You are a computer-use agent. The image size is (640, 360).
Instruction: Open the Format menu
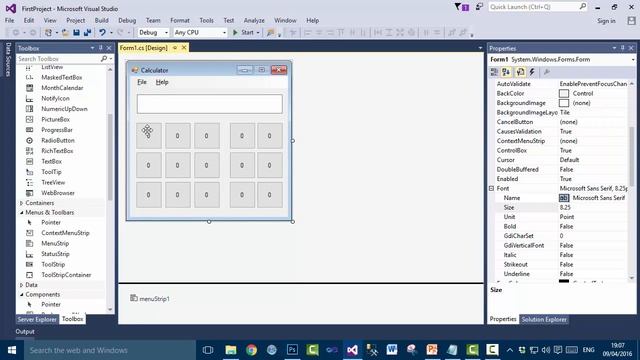(180, 20)
